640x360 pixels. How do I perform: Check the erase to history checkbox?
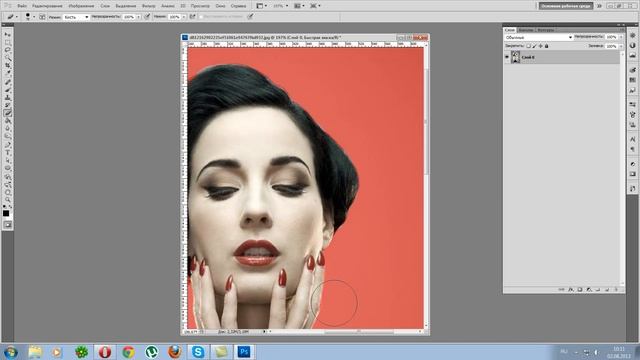pyautogui.click(x=201, y=17)
